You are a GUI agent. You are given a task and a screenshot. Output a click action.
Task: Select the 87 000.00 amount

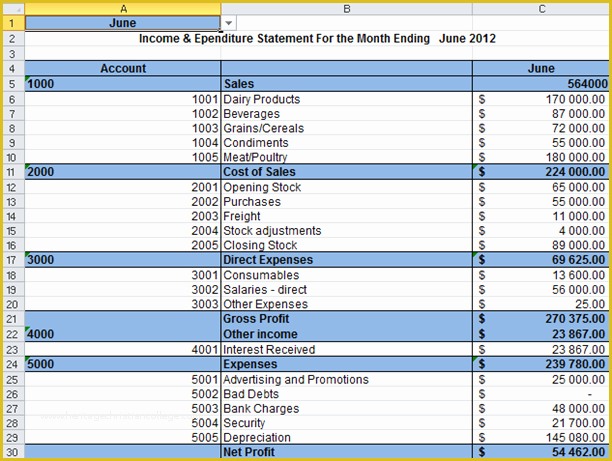pos(541,114)
